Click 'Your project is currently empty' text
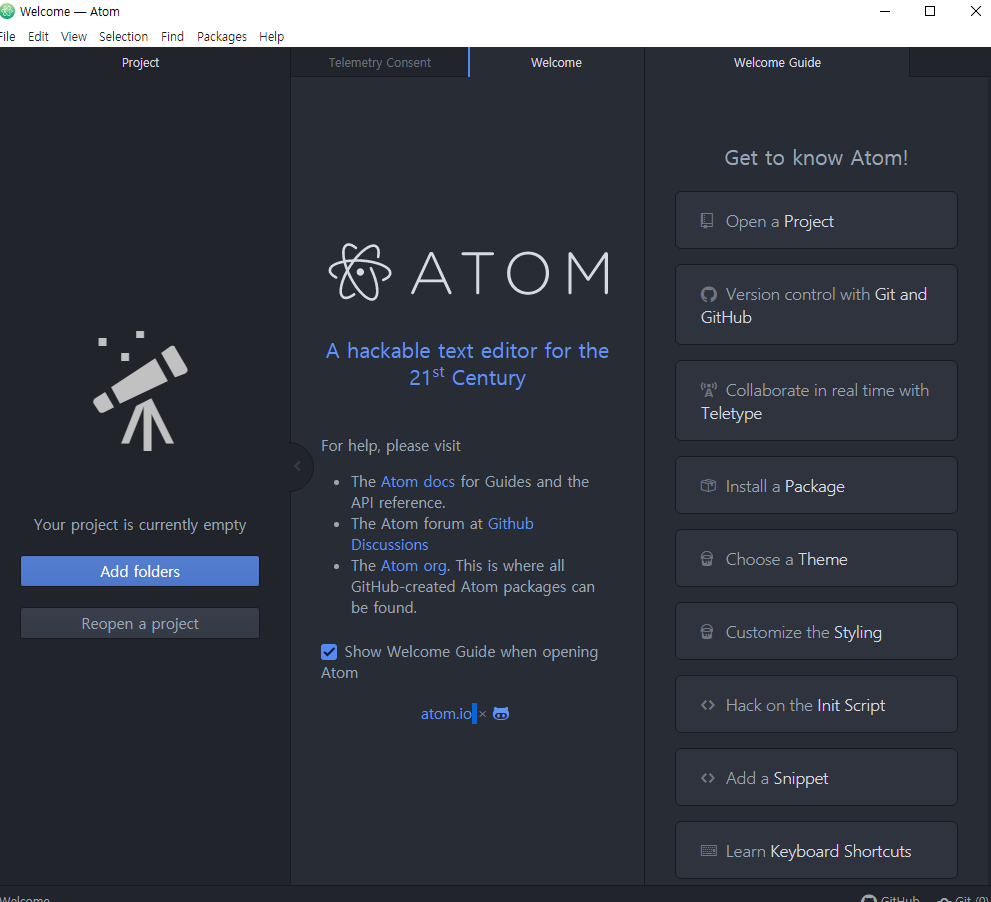This screenshot has width=991, height=902. [x=140, y=525]
